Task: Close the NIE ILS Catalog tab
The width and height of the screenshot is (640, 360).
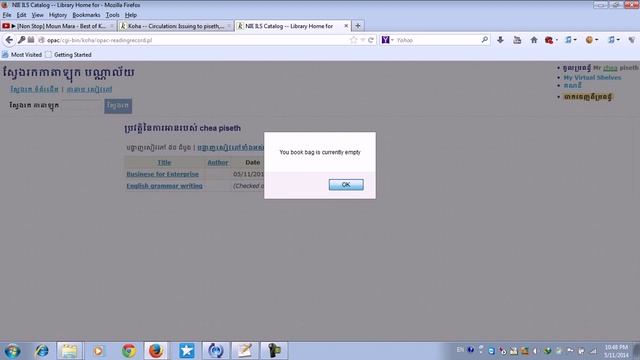Action: (x=346, y=26)
